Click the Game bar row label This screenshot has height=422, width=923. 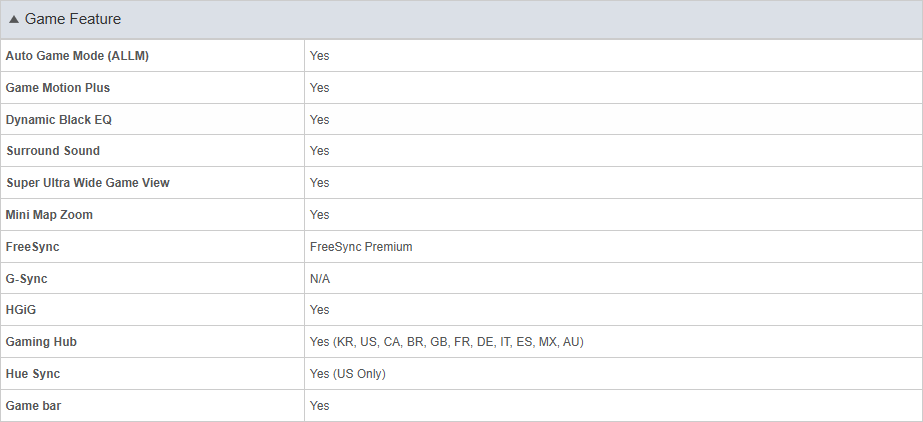click(33, 406)
